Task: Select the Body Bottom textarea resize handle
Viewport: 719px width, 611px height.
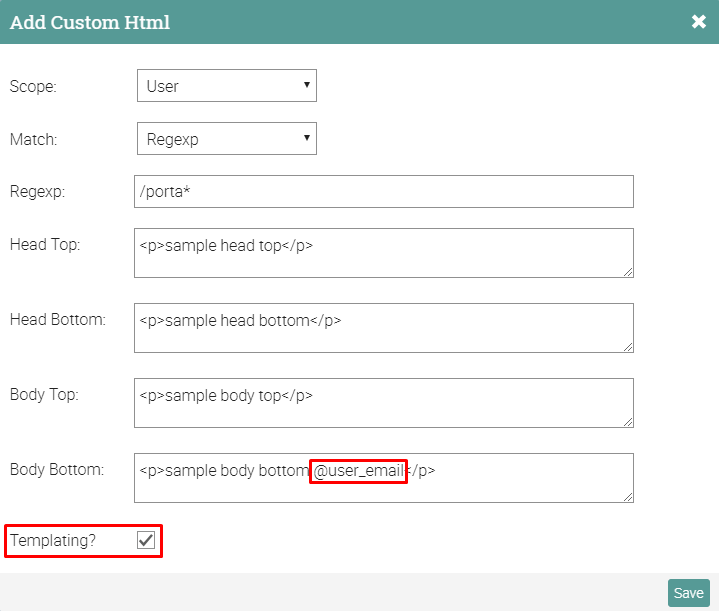Action: [627, 496]
